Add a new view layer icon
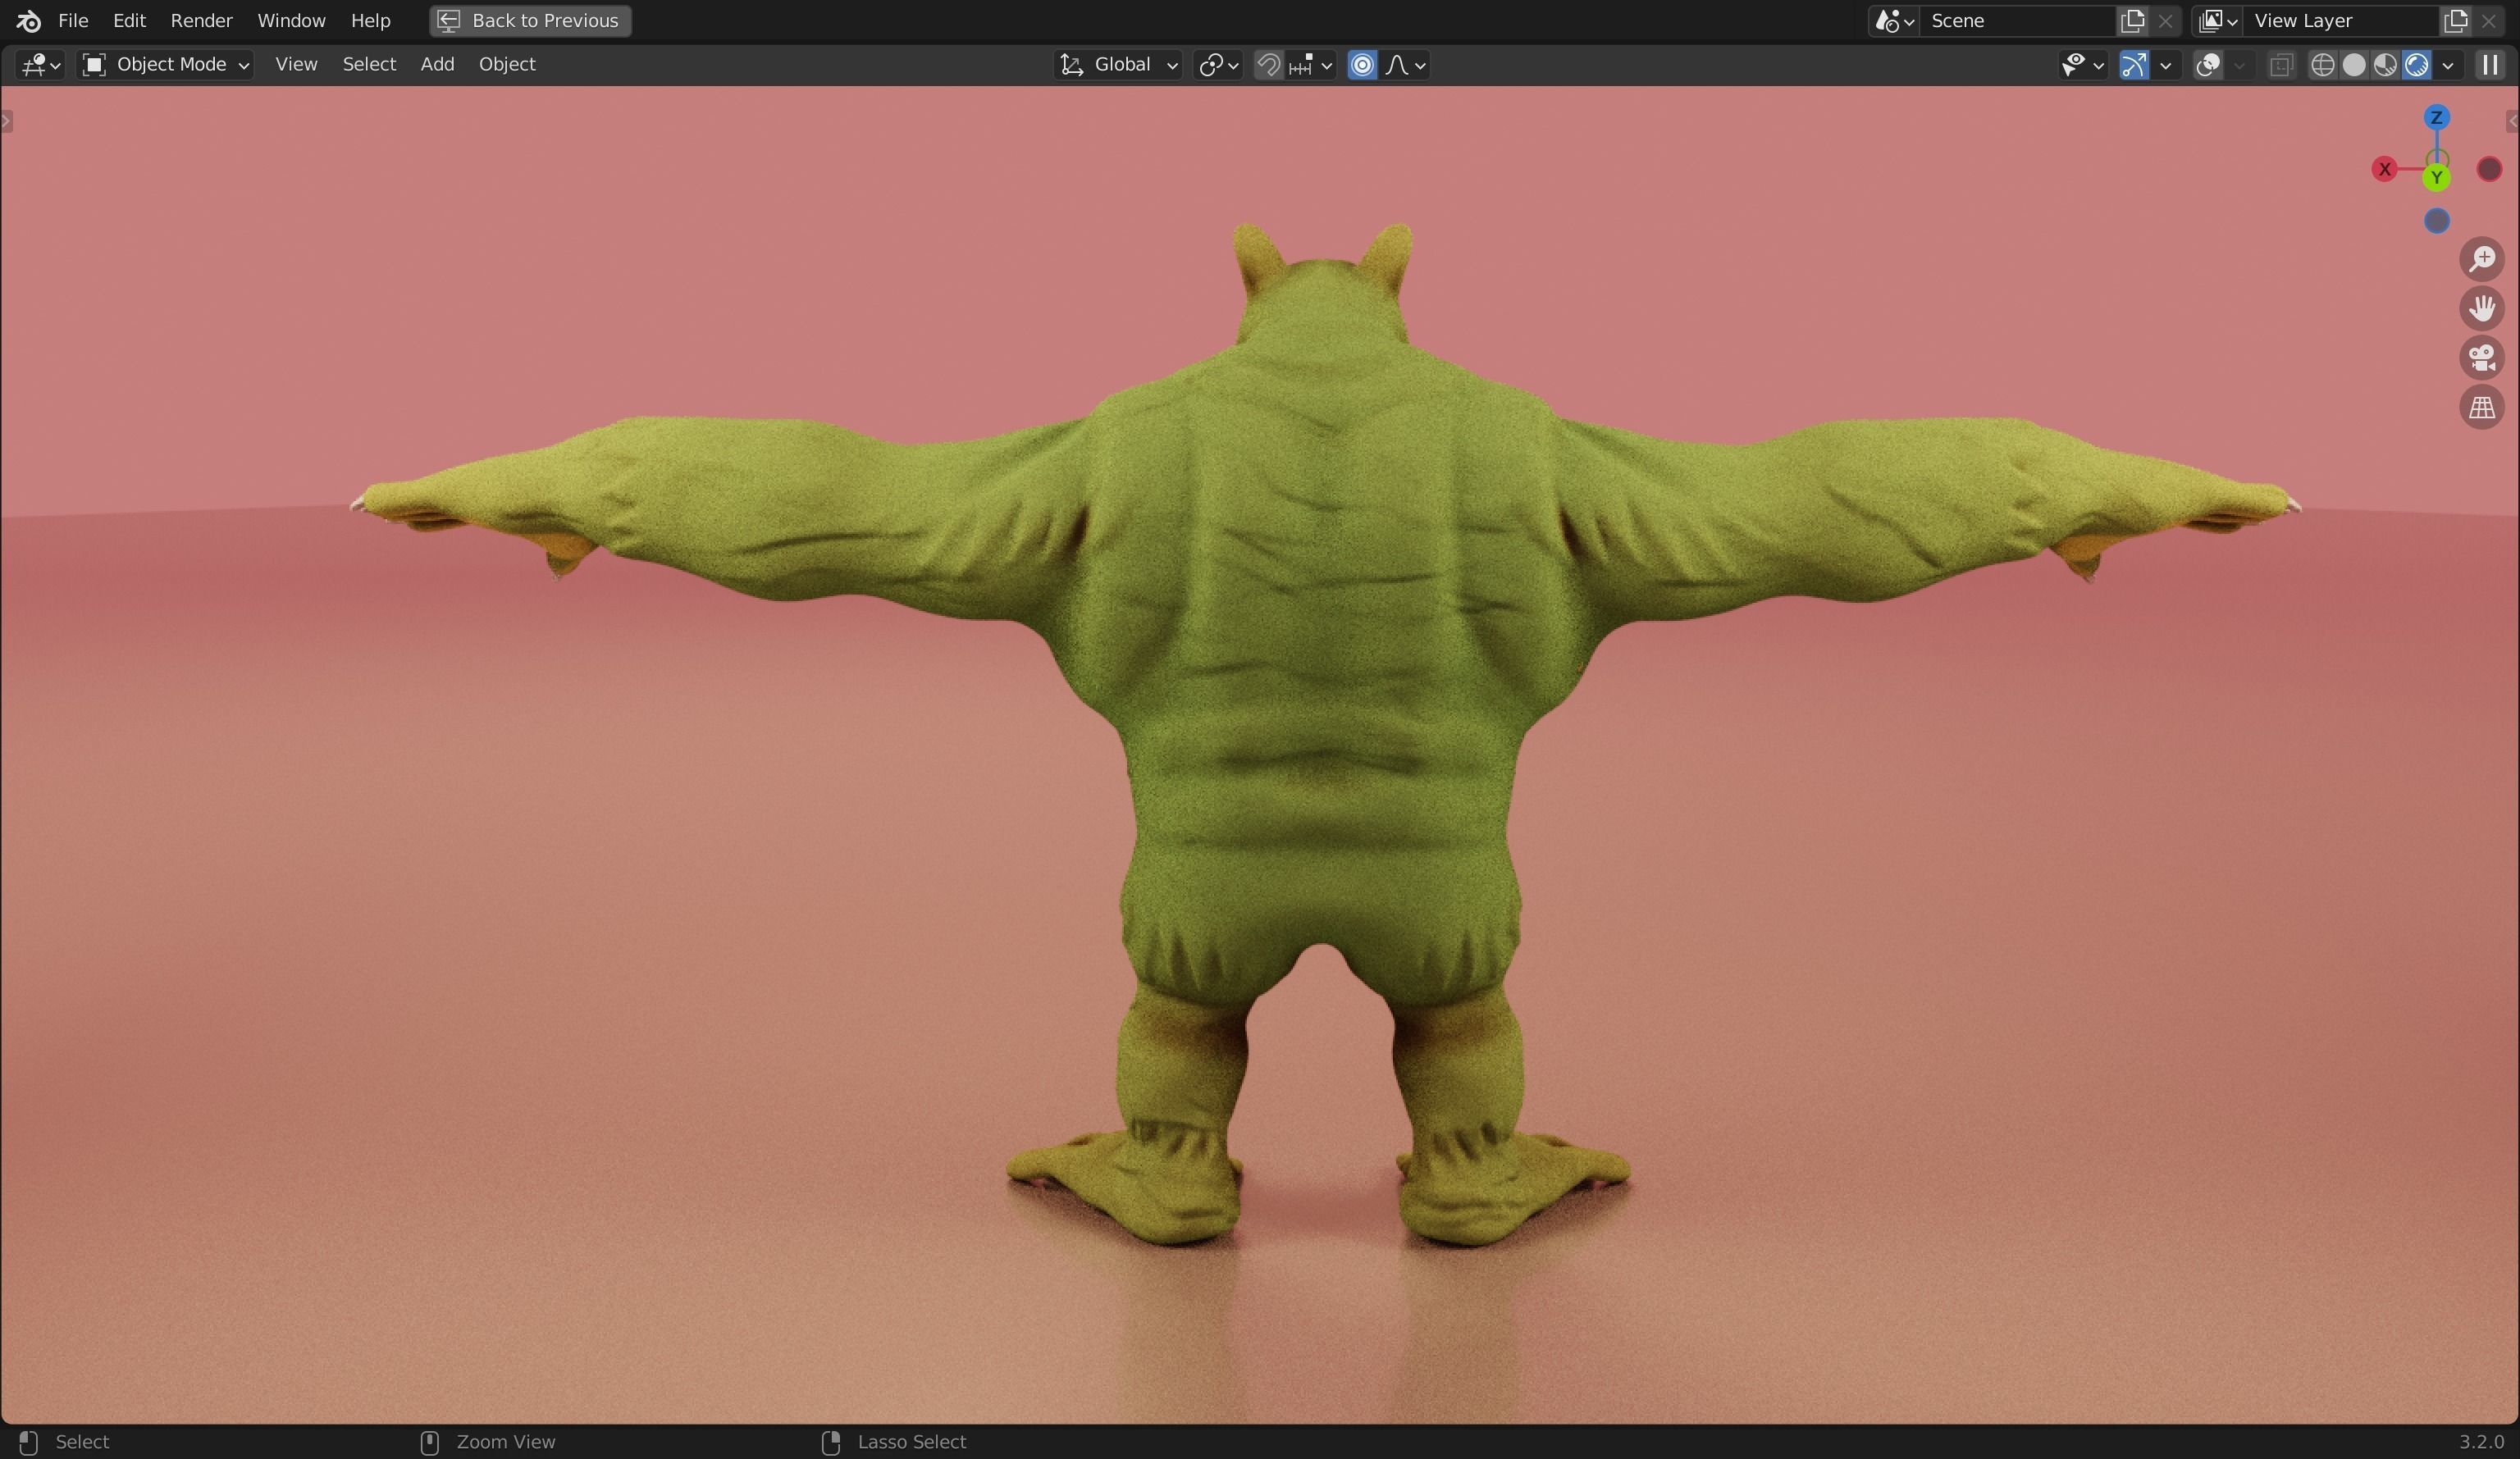 [2455, 20]
